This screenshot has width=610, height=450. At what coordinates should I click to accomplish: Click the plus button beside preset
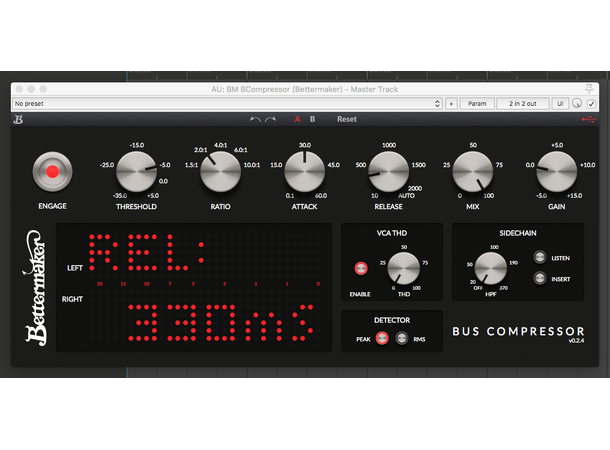click(451, 103)
